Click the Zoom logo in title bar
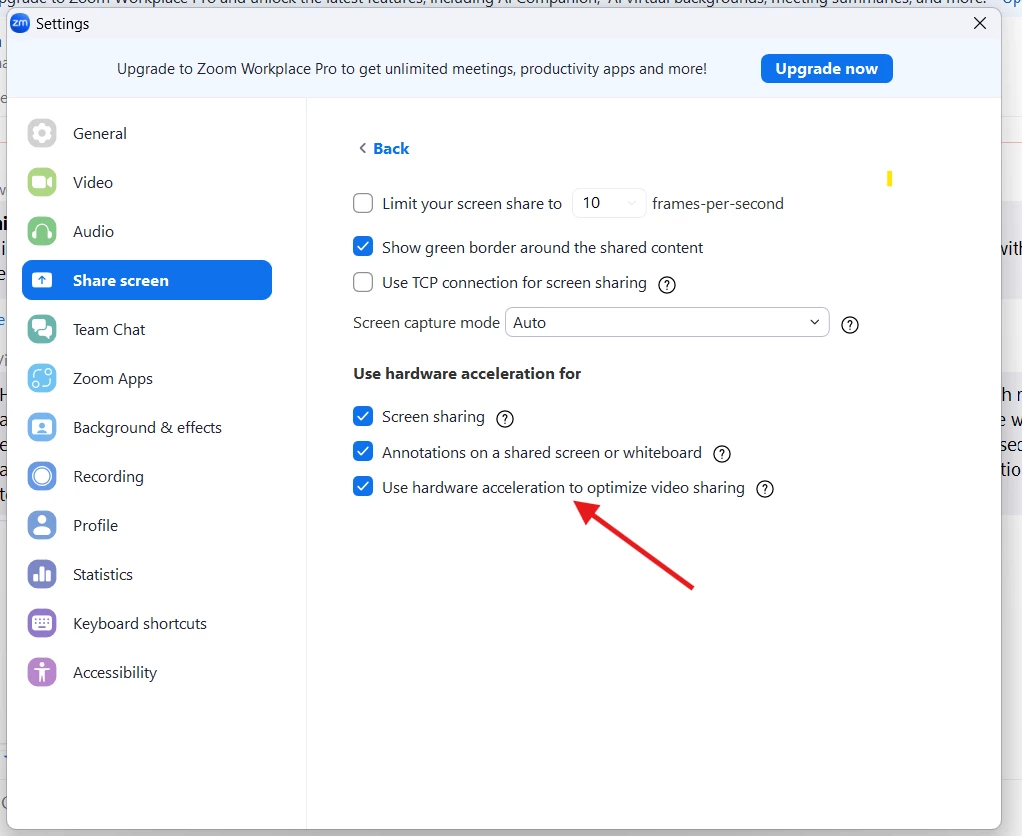 20,23
